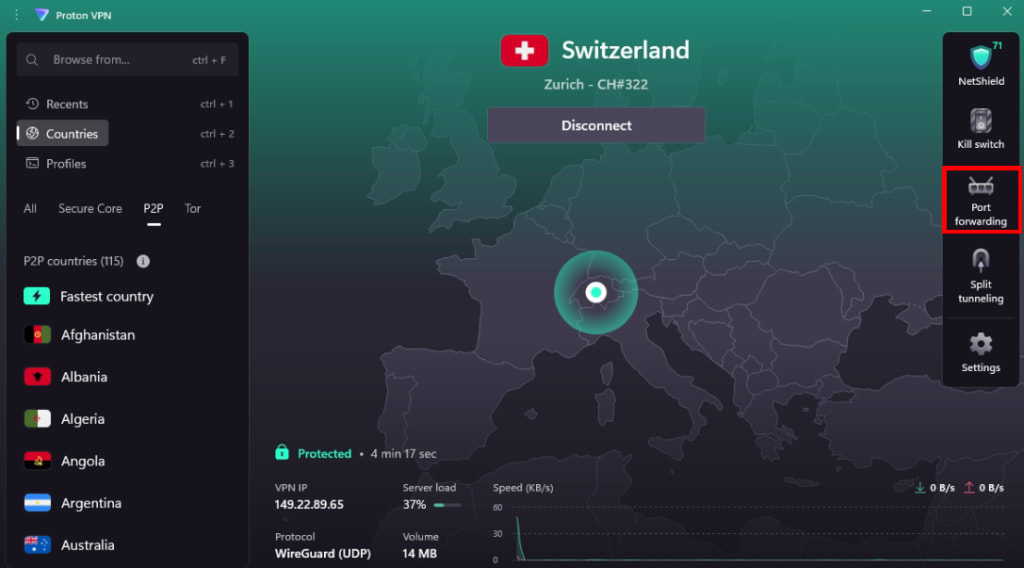1024x568 pixels.
Task: Open the three-dot menu in title bar
Action: click(16, 14)
